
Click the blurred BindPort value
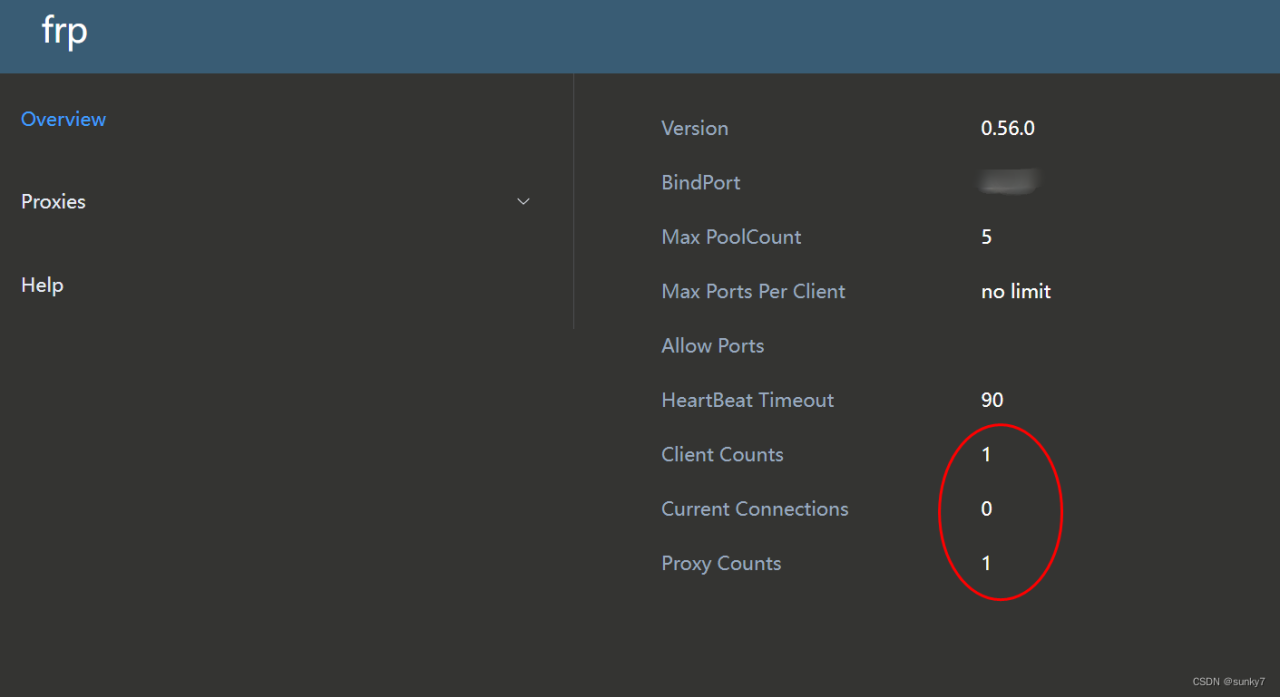[1009, 182]
